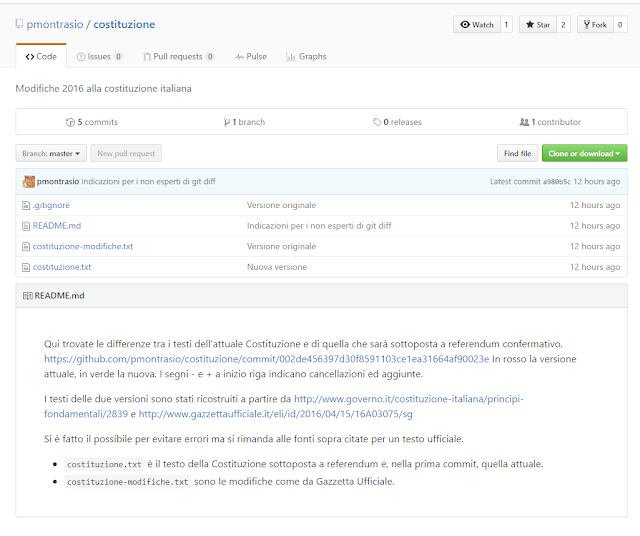Click the releases tag icon
This screenshot has width=640, height=536.
(x=377, y=122)
